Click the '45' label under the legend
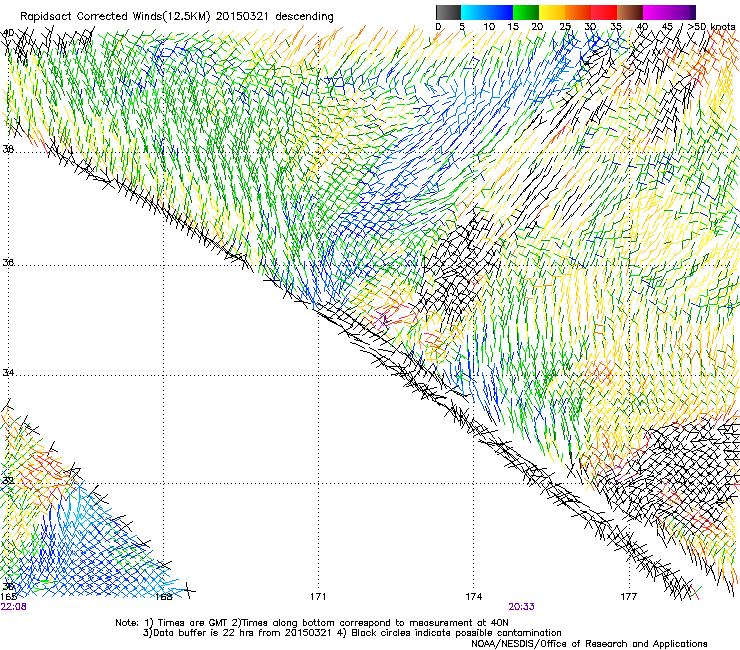 (667, 27)
